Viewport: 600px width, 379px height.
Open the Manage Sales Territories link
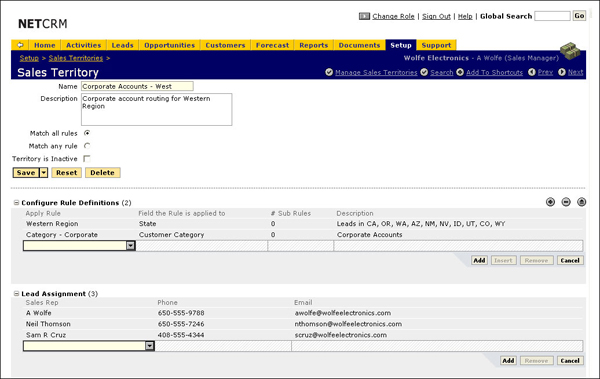point(376,72)
